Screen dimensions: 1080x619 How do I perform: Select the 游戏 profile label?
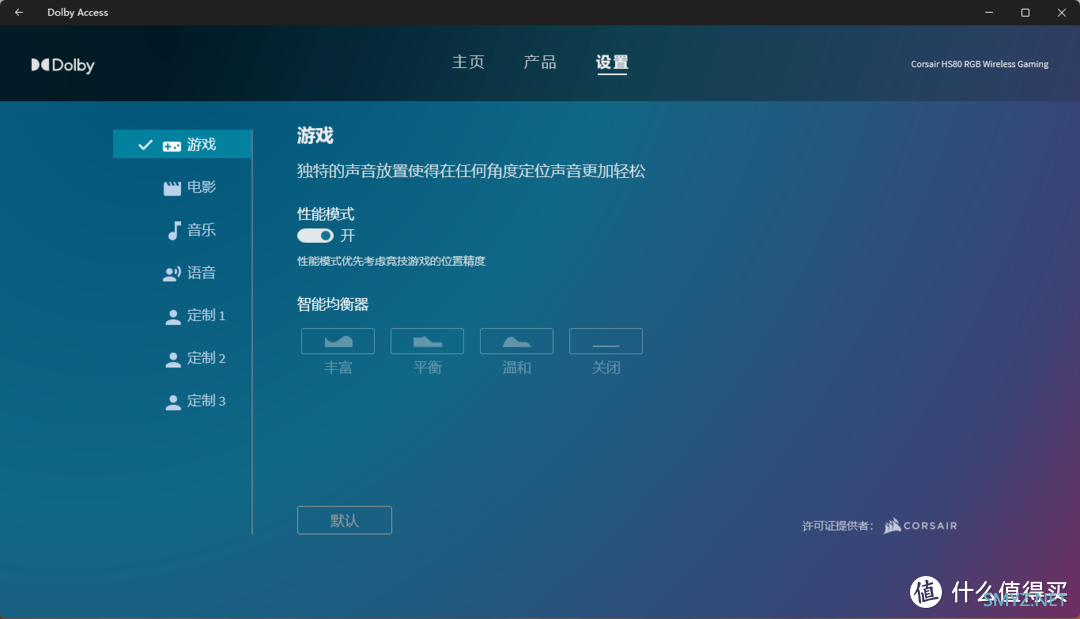pos(202,145)
